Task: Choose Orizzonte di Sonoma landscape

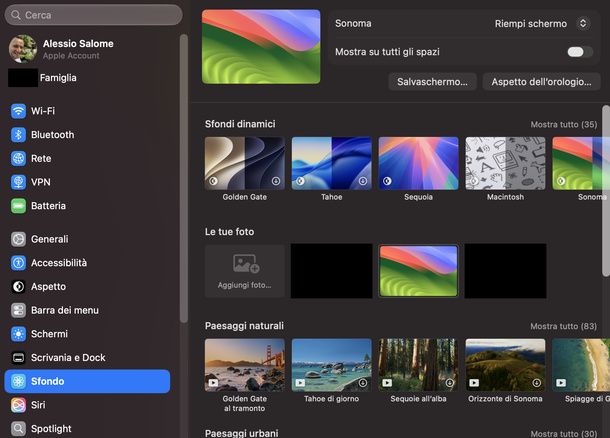Action: point(505,365)
